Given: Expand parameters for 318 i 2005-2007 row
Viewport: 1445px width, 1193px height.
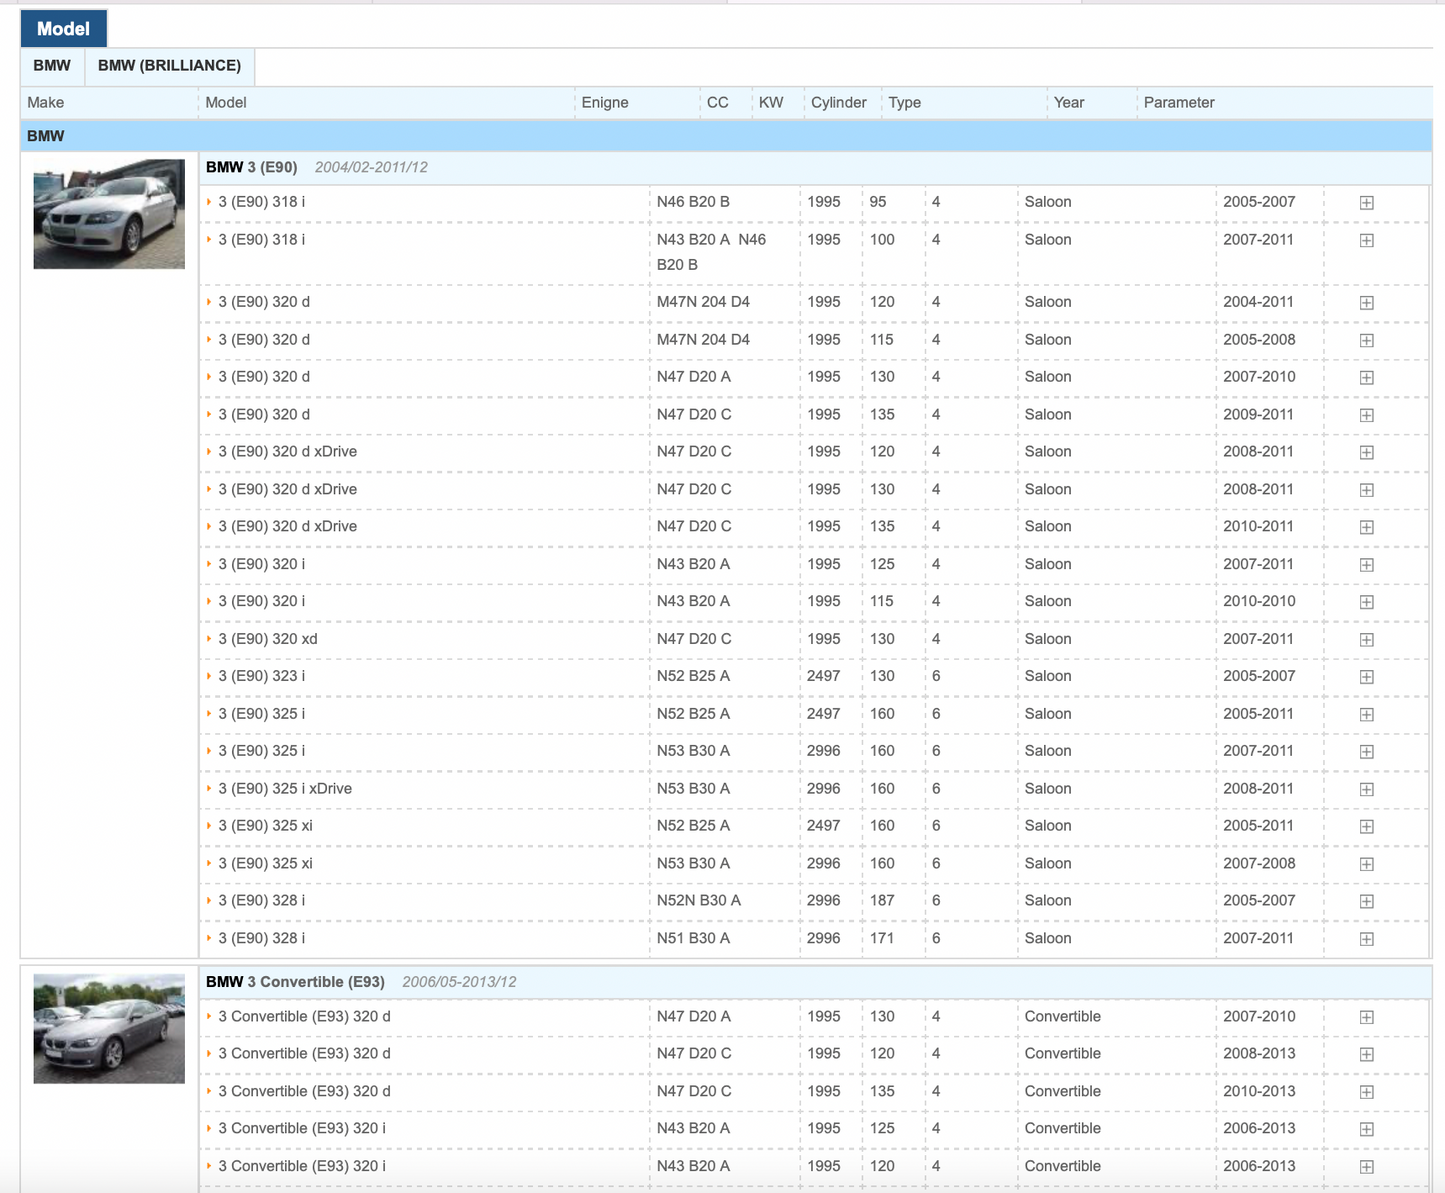Looking at the screenshot, I should click(x=1366, y=203).
